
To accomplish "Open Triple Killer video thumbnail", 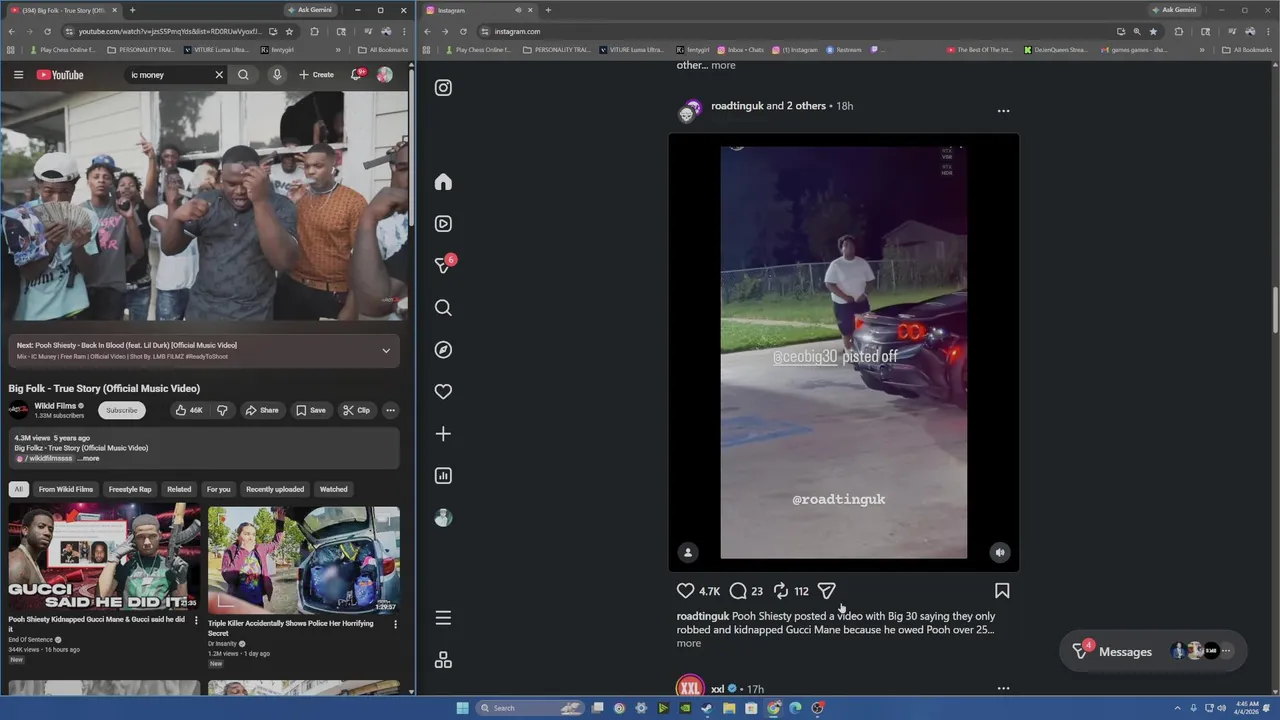I will [304, 559].
